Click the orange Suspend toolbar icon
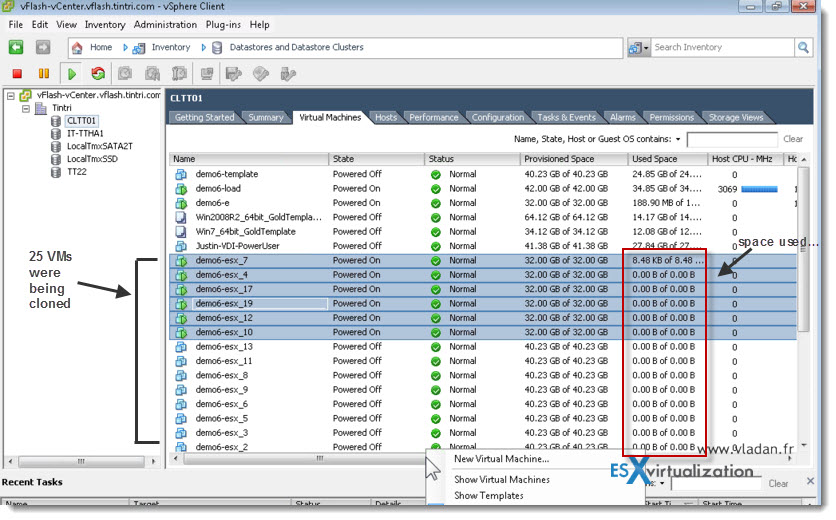 (44, 74)
